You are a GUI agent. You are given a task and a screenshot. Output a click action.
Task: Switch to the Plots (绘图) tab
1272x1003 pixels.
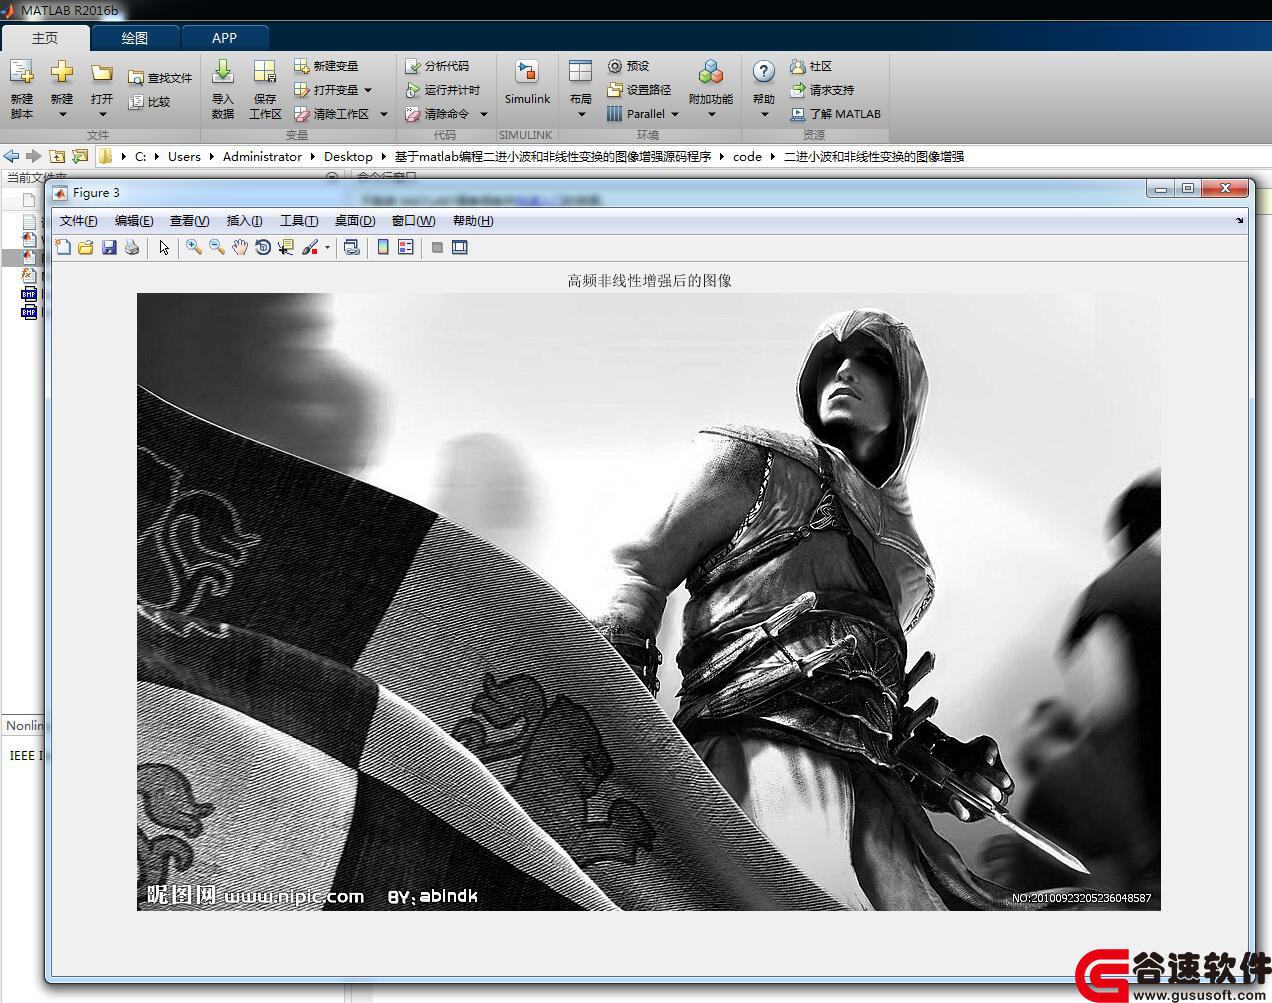(135, 38)
